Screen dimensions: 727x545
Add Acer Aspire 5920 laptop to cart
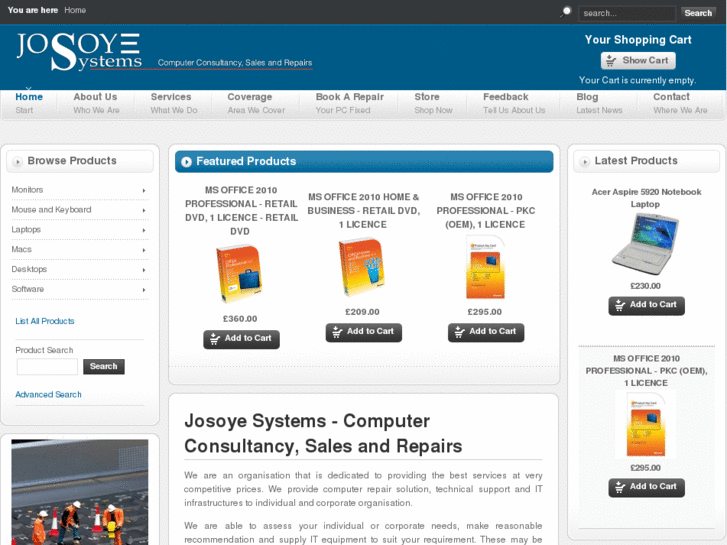click(646, 306)
